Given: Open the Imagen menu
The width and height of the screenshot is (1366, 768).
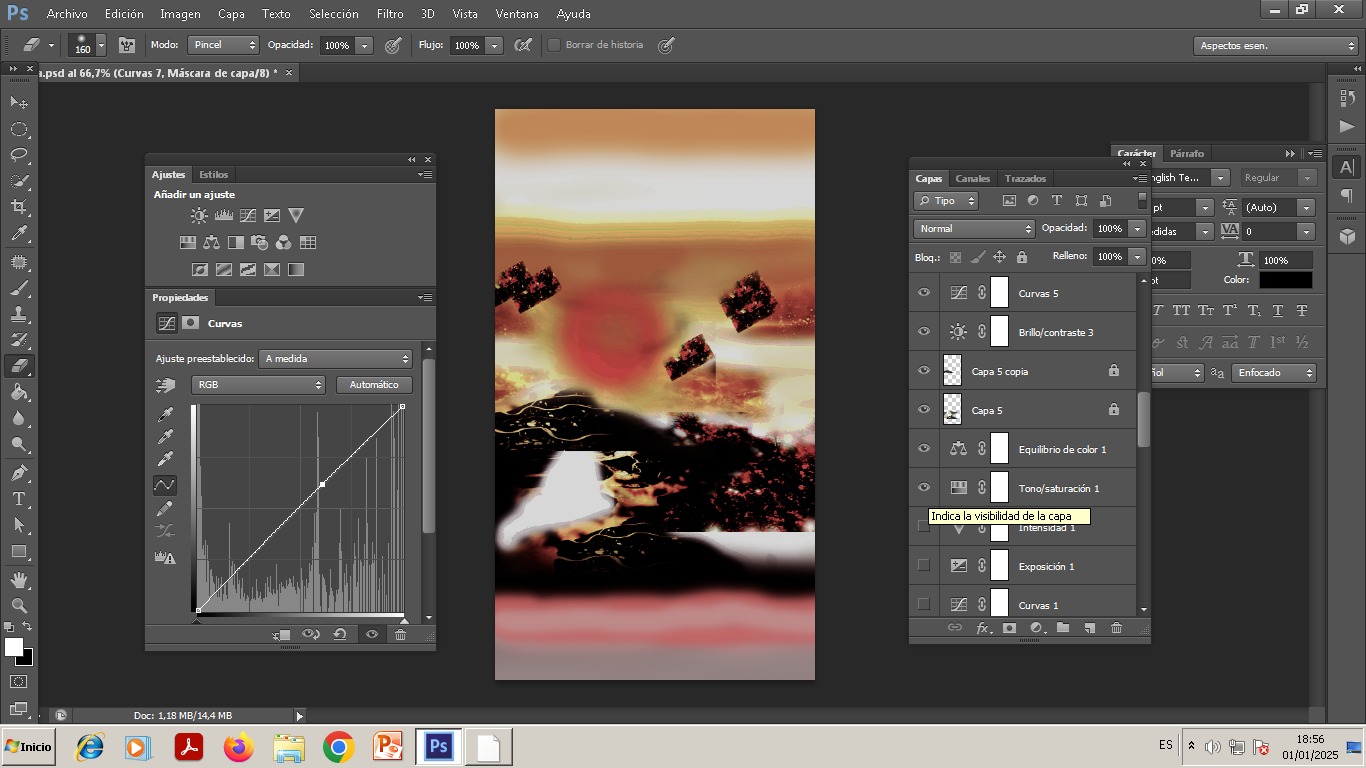Looking at the screenshot, I should point(180,14).
